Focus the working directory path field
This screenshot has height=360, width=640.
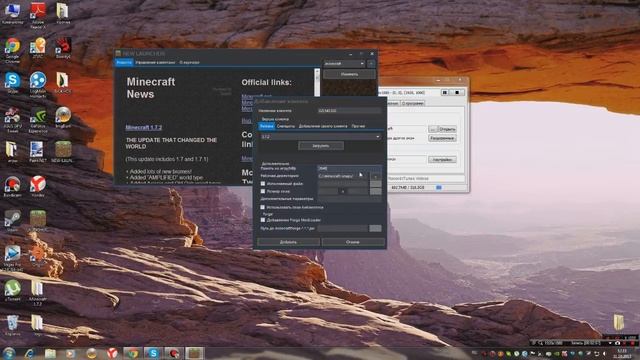[343, 176]
